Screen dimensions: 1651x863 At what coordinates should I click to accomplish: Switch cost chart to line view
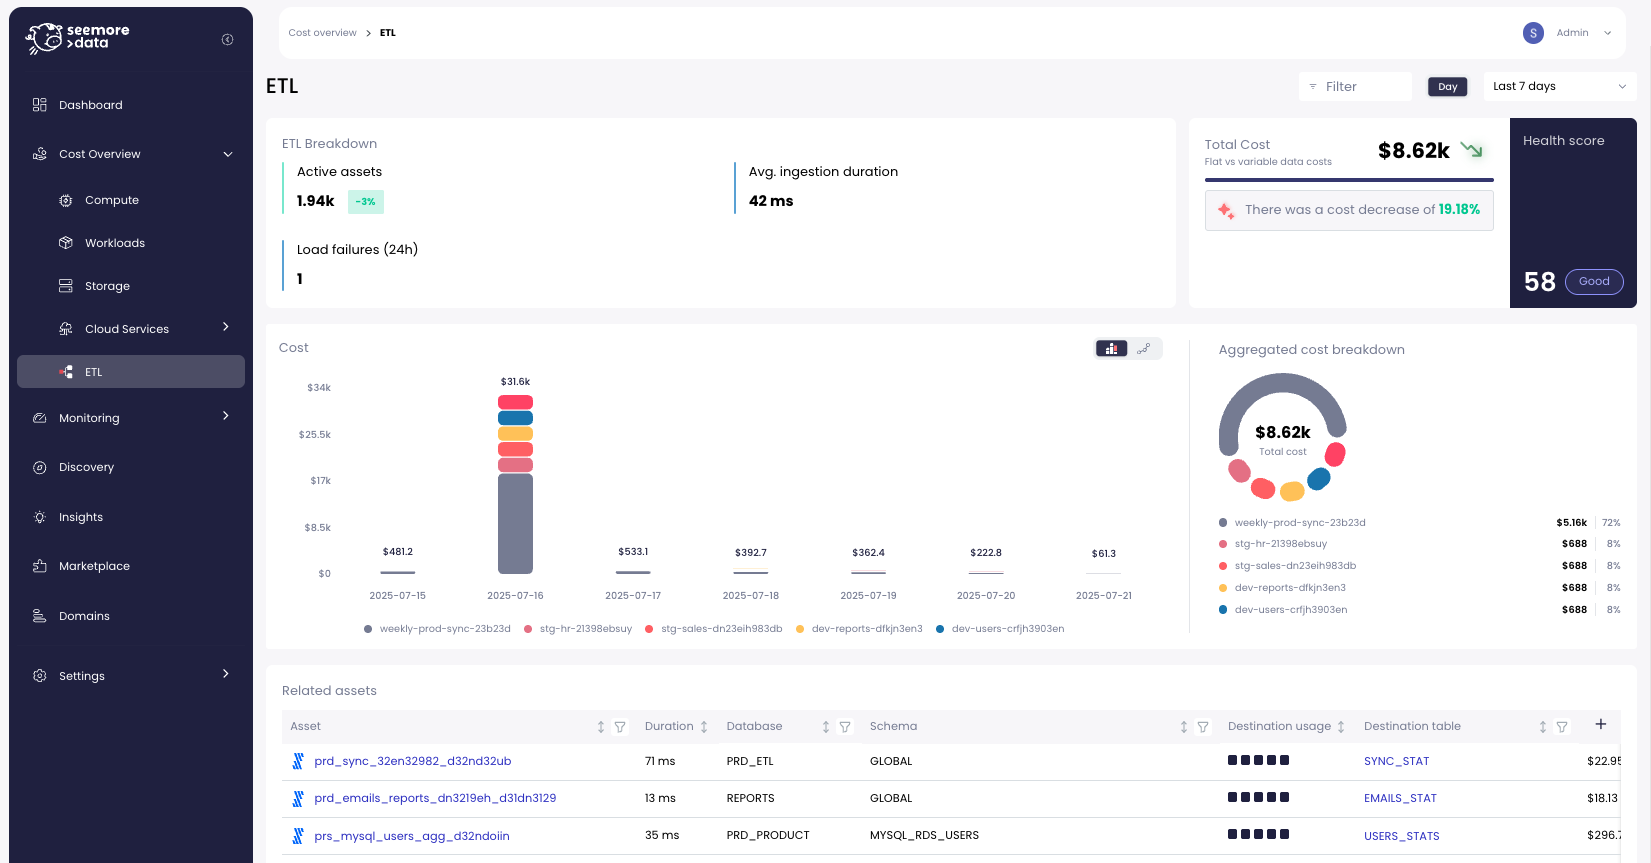pos(1144,349)
